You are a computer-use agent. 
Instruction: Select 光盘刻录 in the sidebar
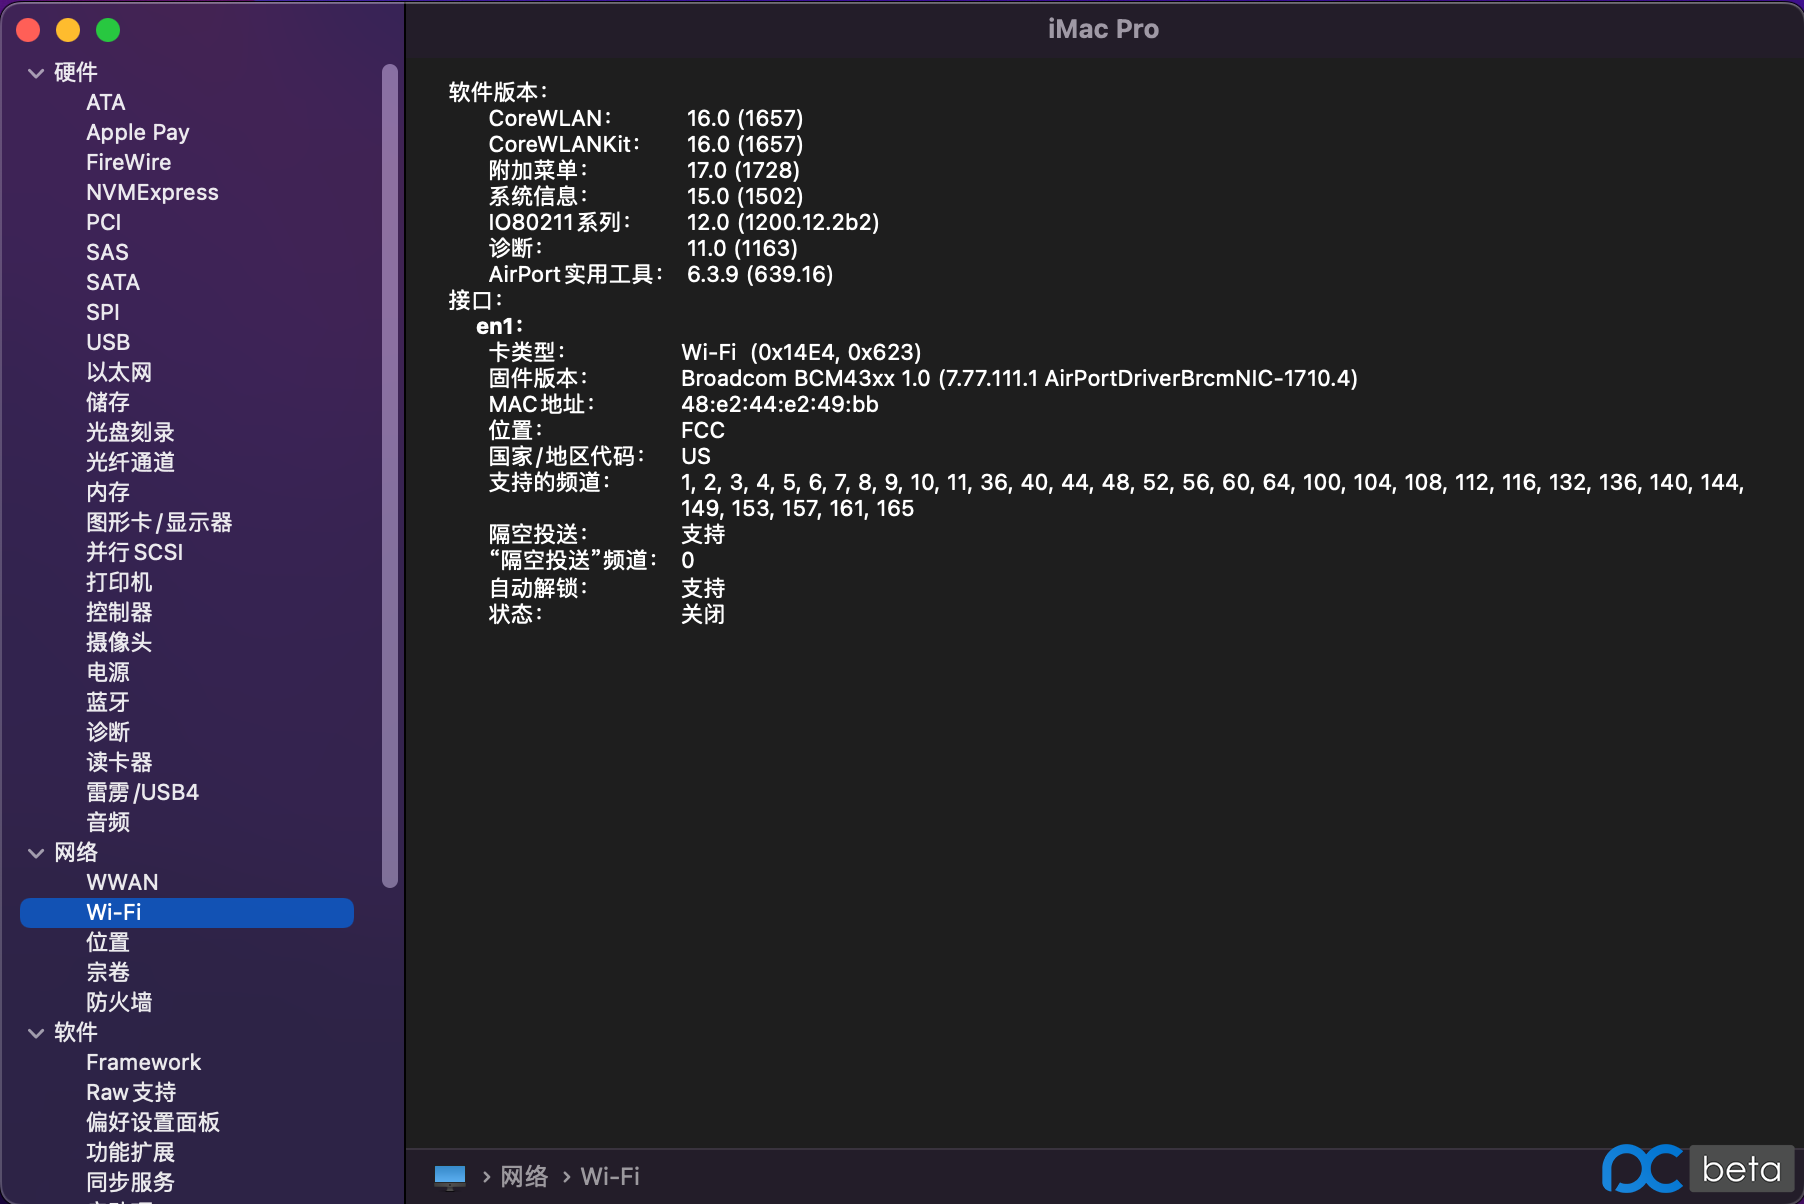[x=130, y=432]
